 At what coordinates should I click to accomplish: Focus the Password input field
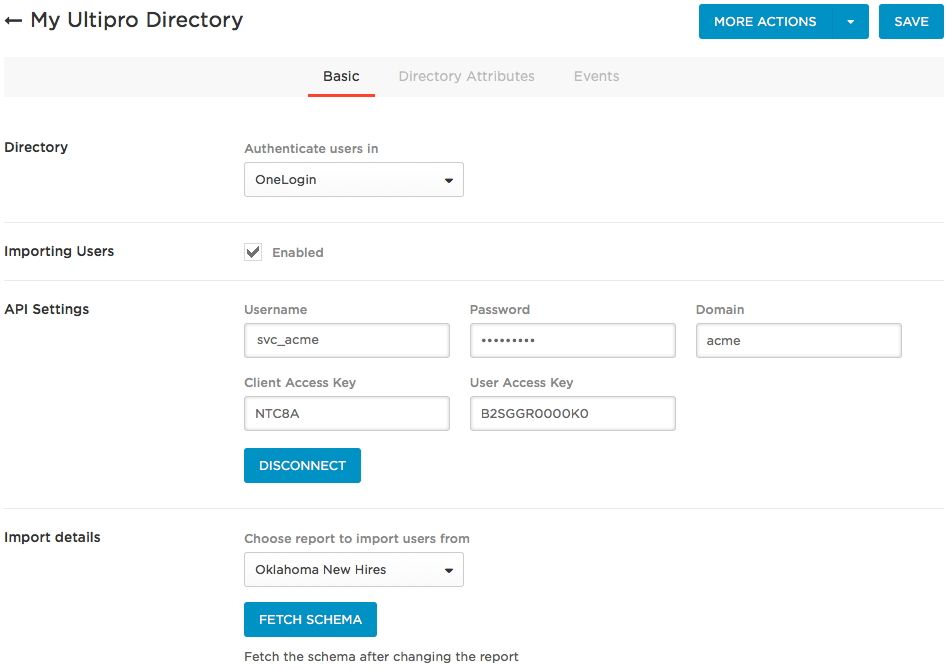pyautogui.click(x=573, y=340)
